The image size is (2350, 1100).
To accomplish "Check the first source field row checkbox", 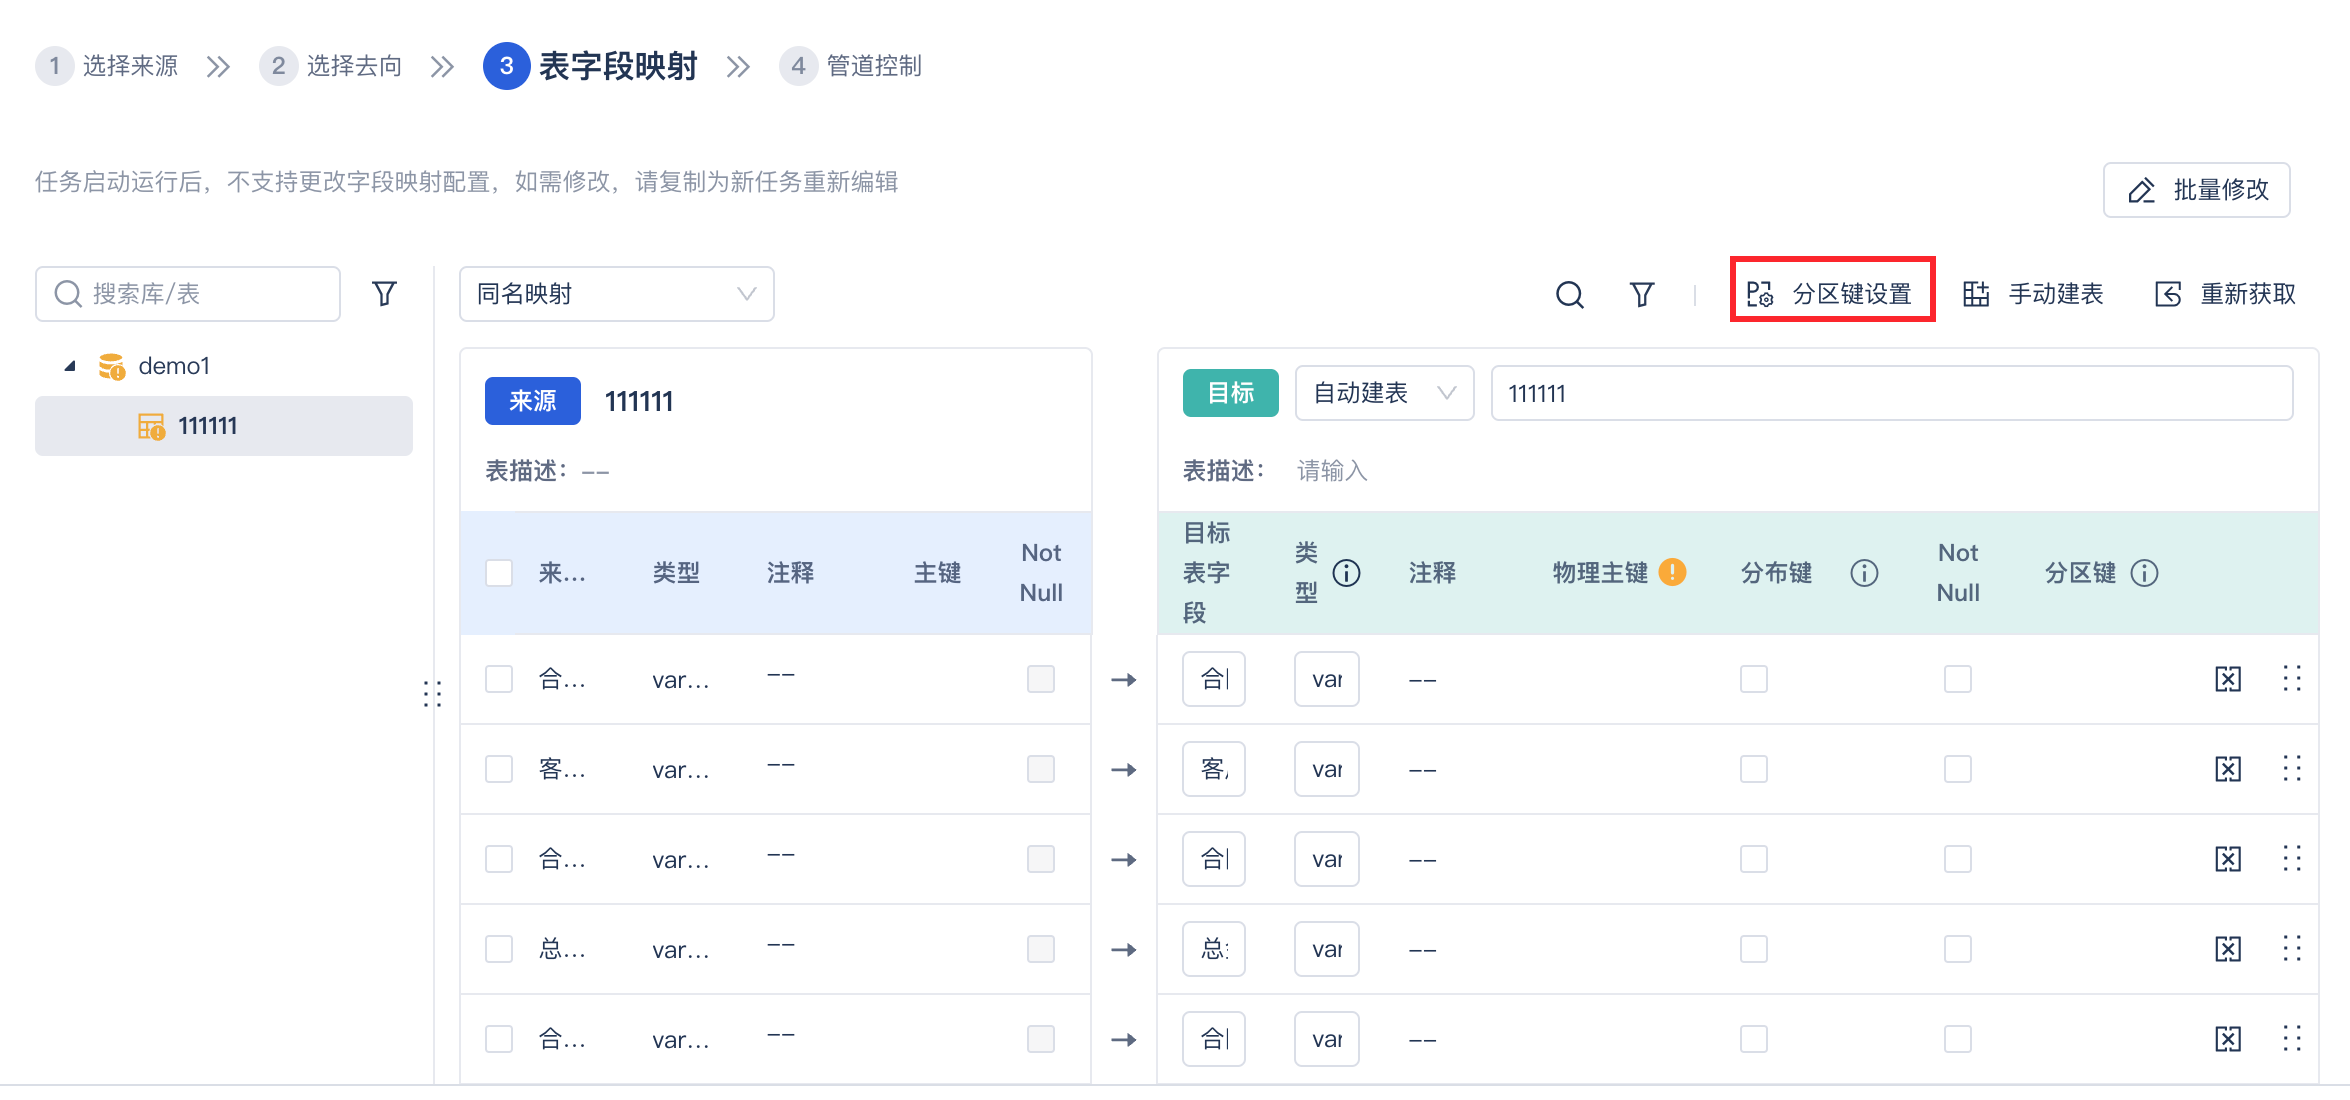I will point(499,680).
